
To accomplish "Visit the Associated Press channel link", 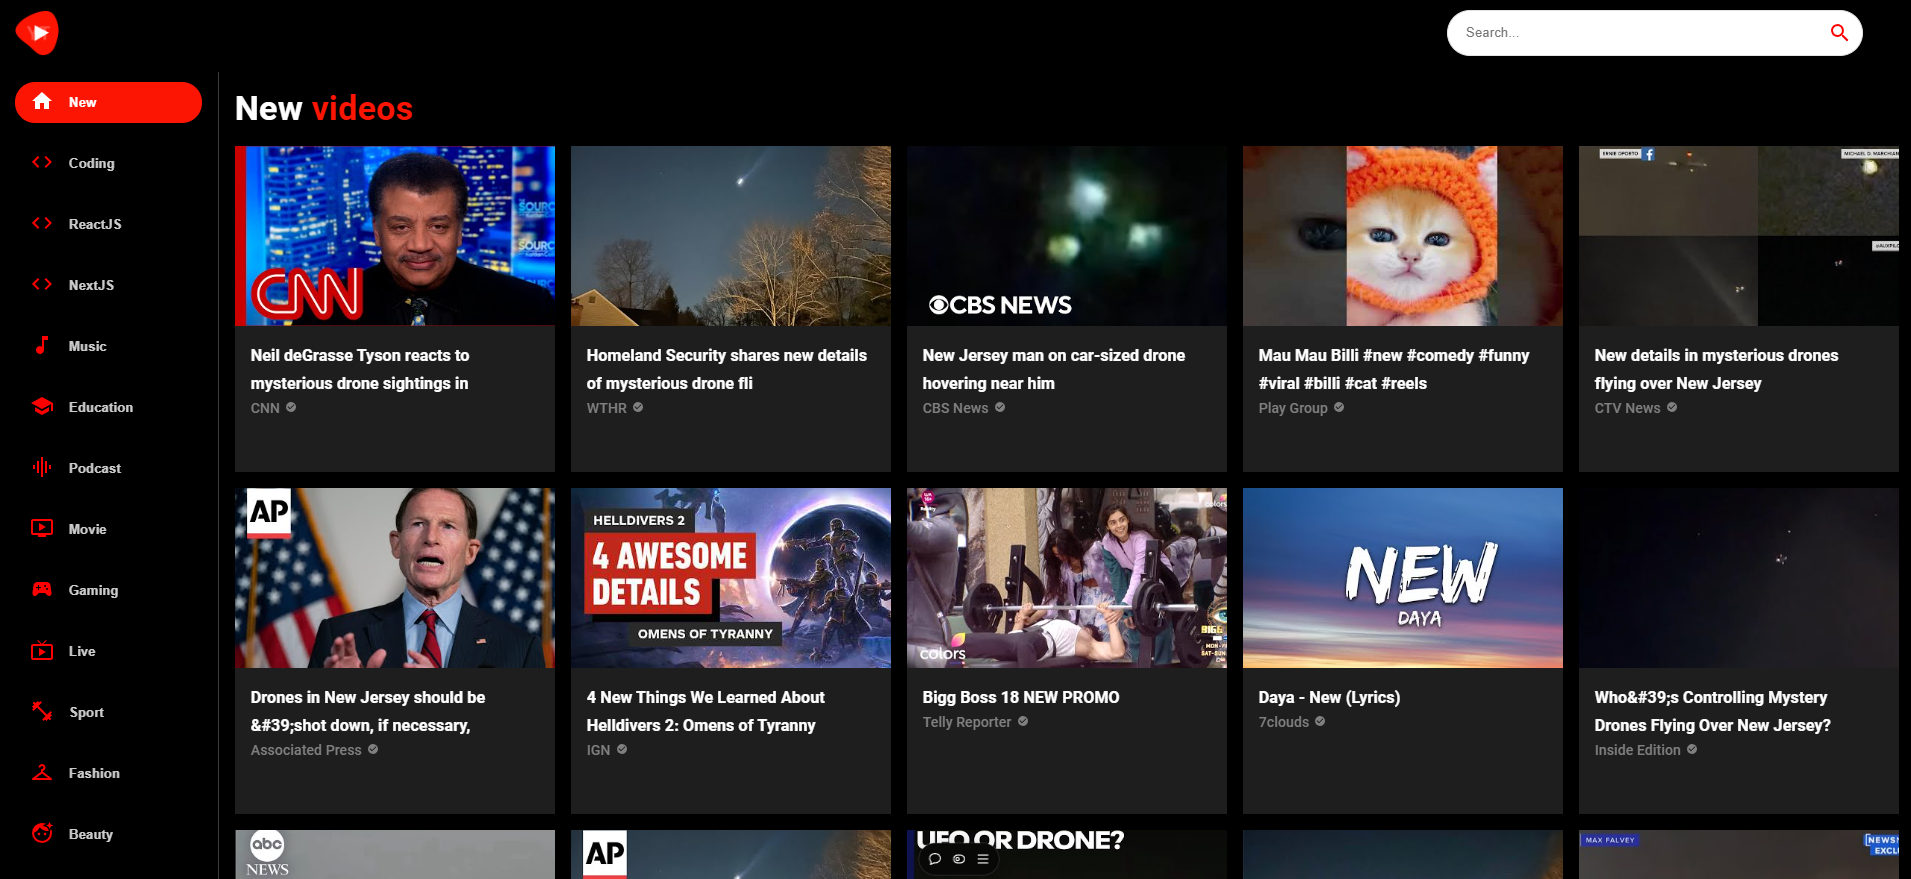I will pyautogui.click(x=306, y=750).
